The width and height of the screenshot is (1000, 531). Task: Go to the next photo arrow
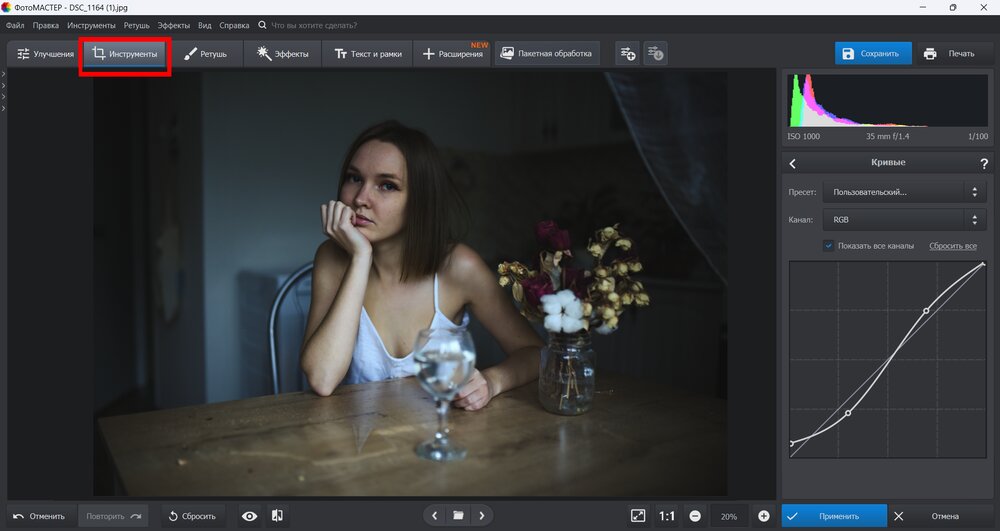click(x=481, y=516)
